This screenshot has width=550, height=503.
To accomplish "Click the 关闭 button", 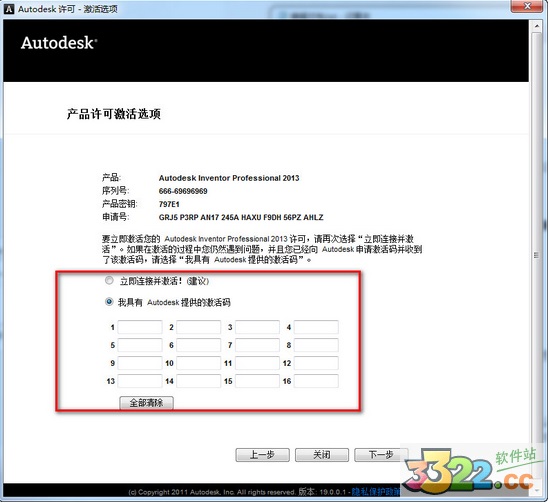I will click(x=322, y=455).
